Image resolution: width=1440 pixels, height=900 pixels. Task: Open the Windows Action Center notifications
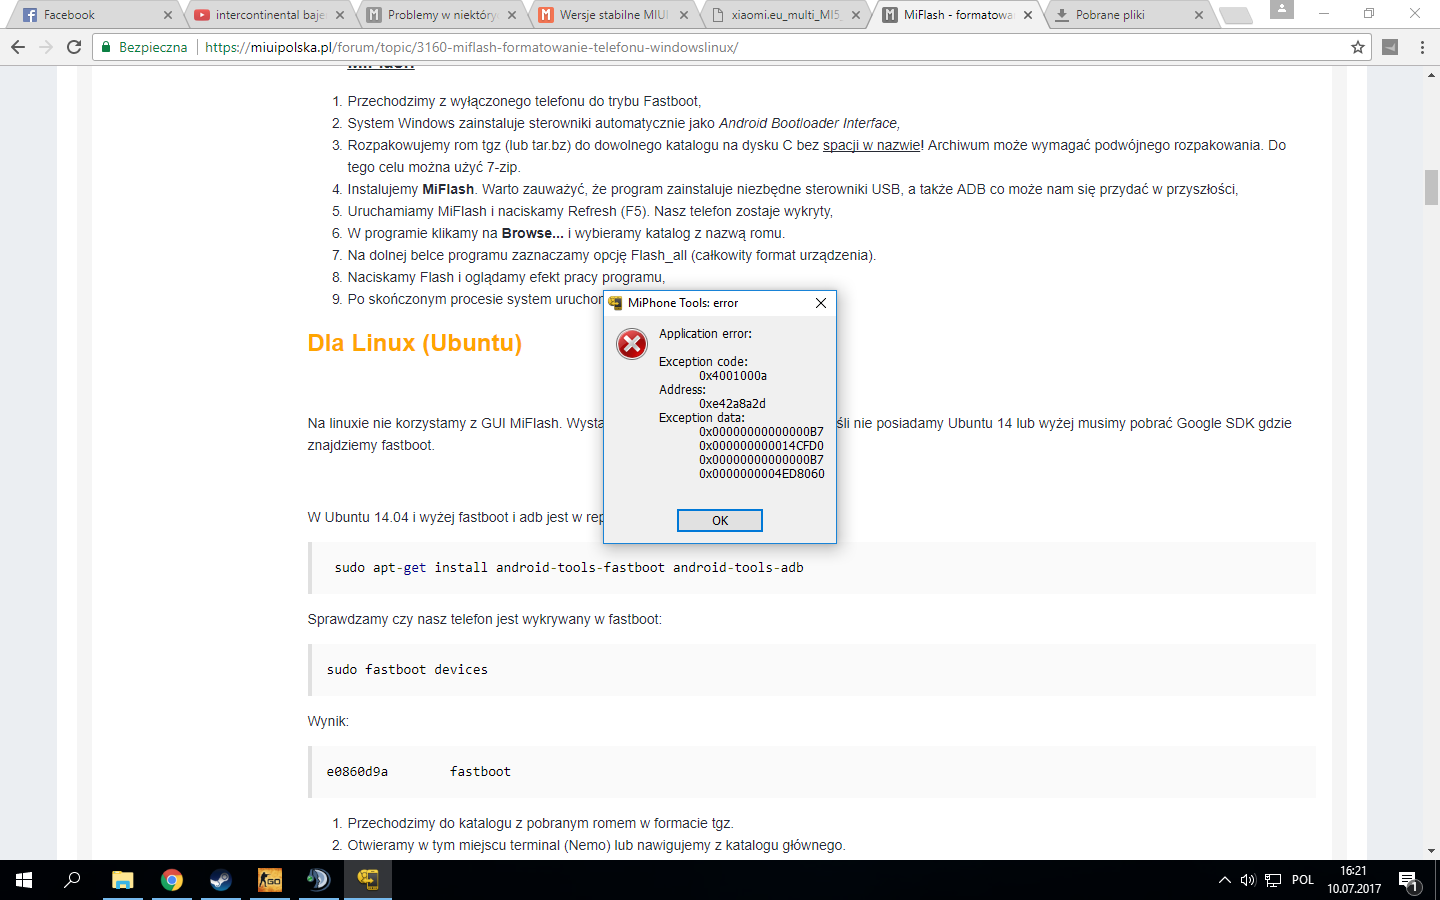click(x=1408, y=881)
